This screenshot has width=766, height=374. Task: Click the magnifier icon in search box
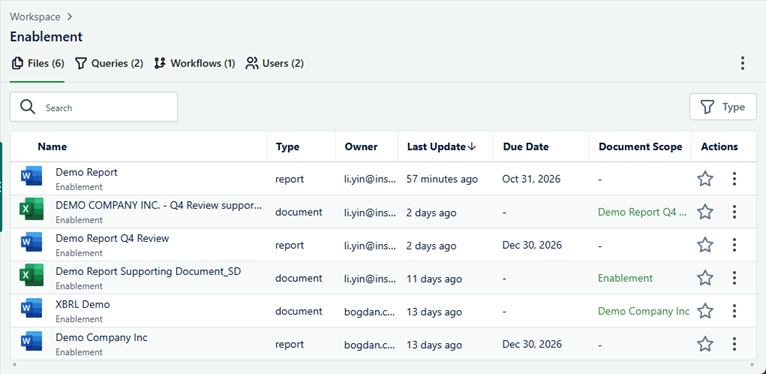[28, 107]
